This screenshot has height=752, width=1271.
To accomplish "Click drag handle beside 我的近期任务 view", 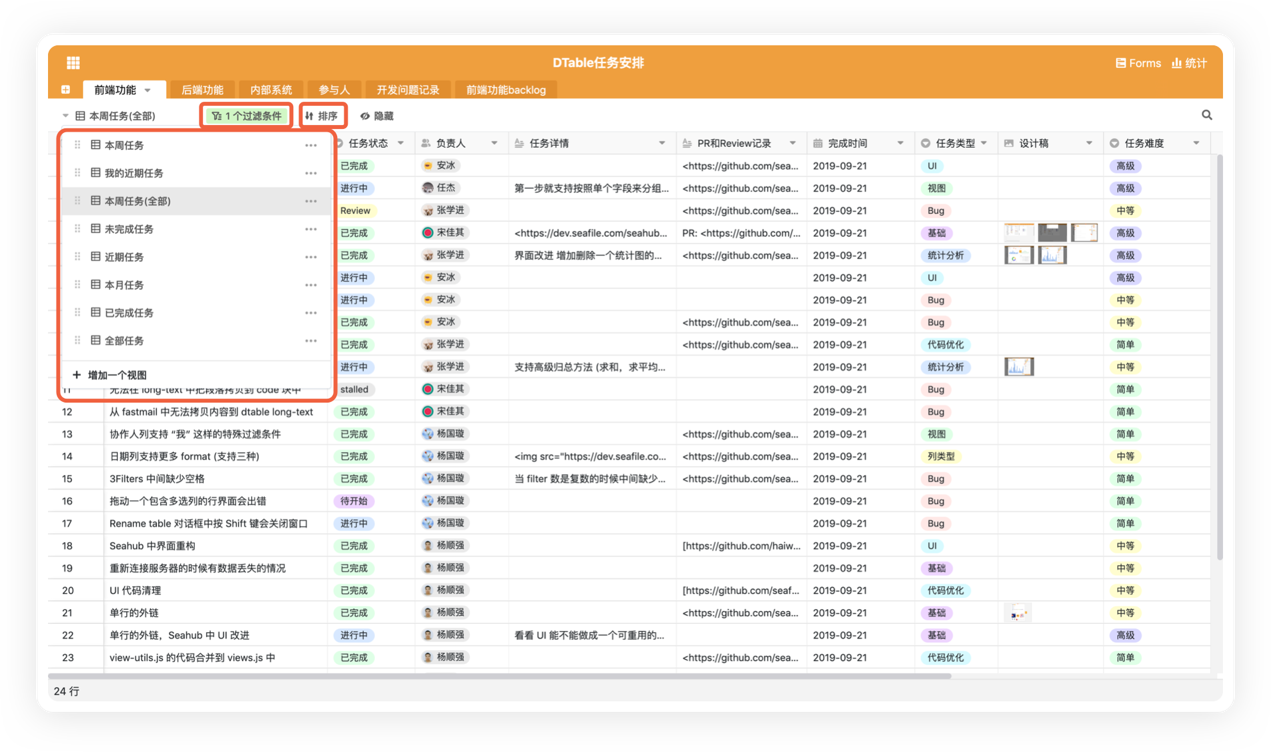I will tap(77, 173).
